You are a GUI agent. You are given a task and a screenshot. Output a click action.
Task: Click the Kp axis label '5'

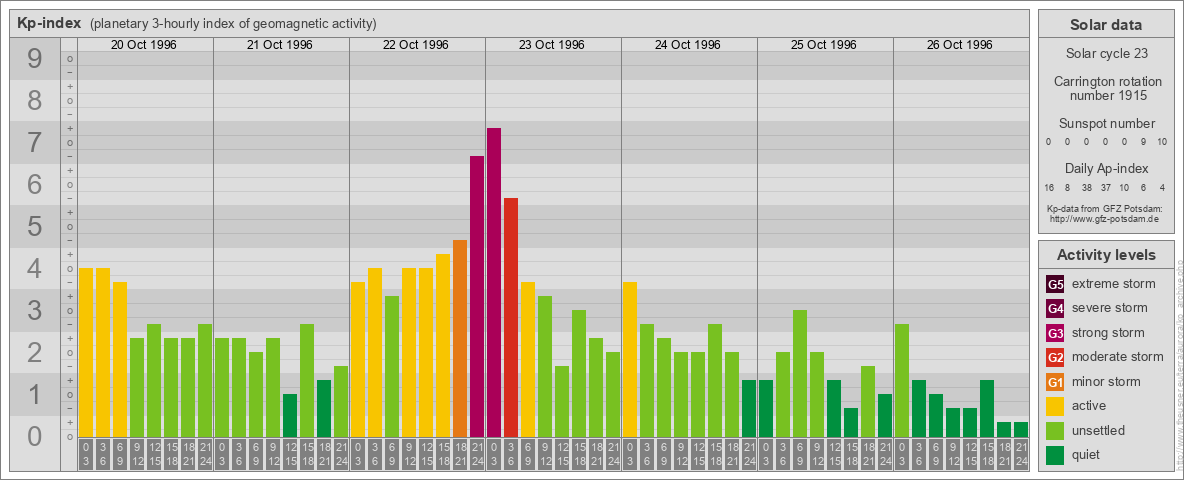point(35,226)
